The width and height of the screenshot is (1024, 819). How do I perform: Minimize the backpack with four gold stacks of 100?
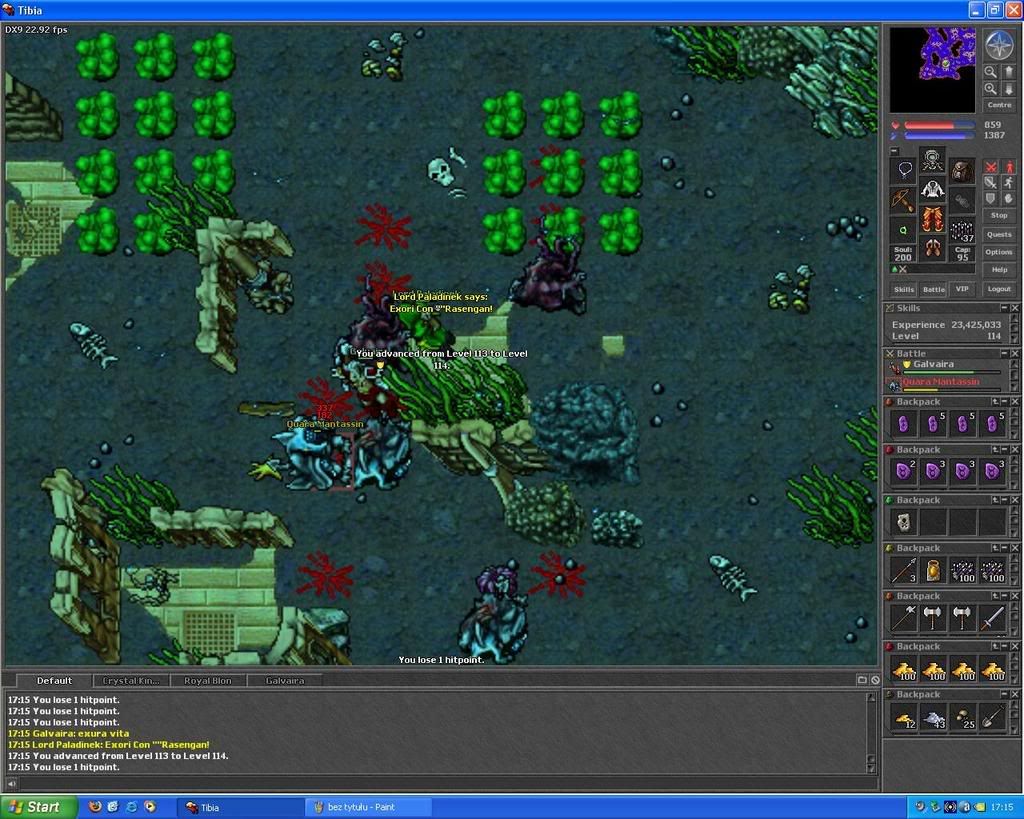tap(1005, 646)
